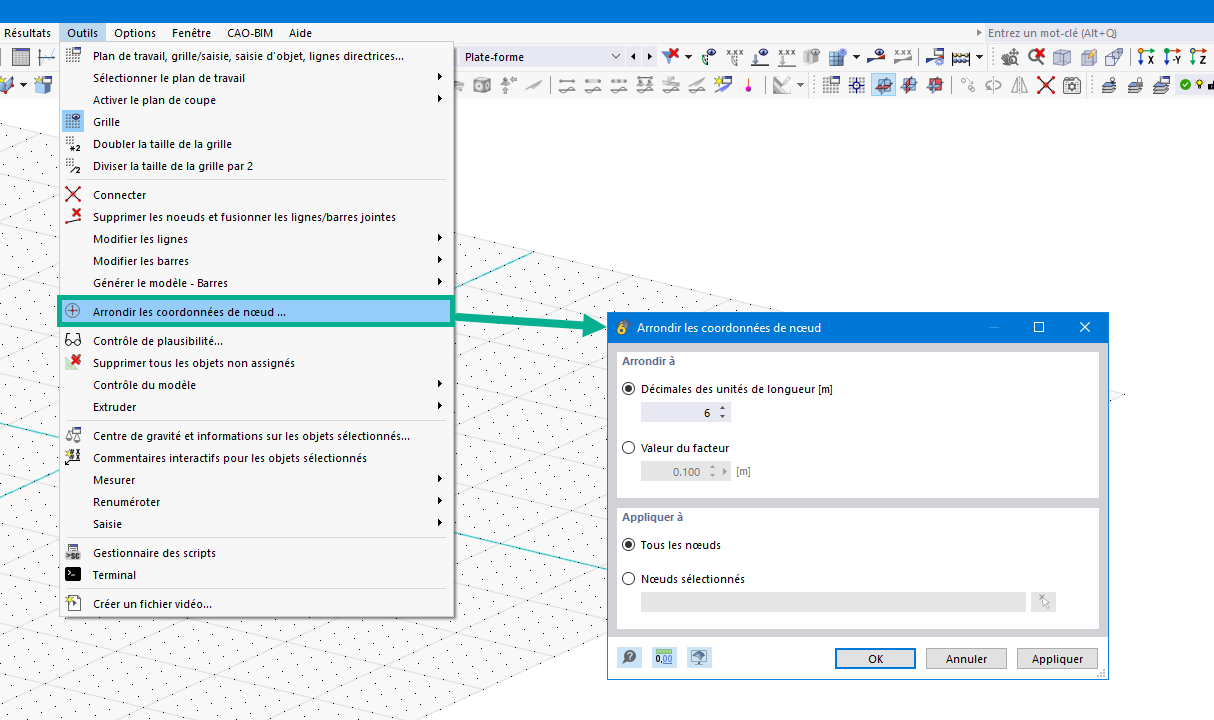Expand Sélectionner le plan de travail submenu
The width and height of the screenshot is (1214, 720).
click(x=258, y=78)
